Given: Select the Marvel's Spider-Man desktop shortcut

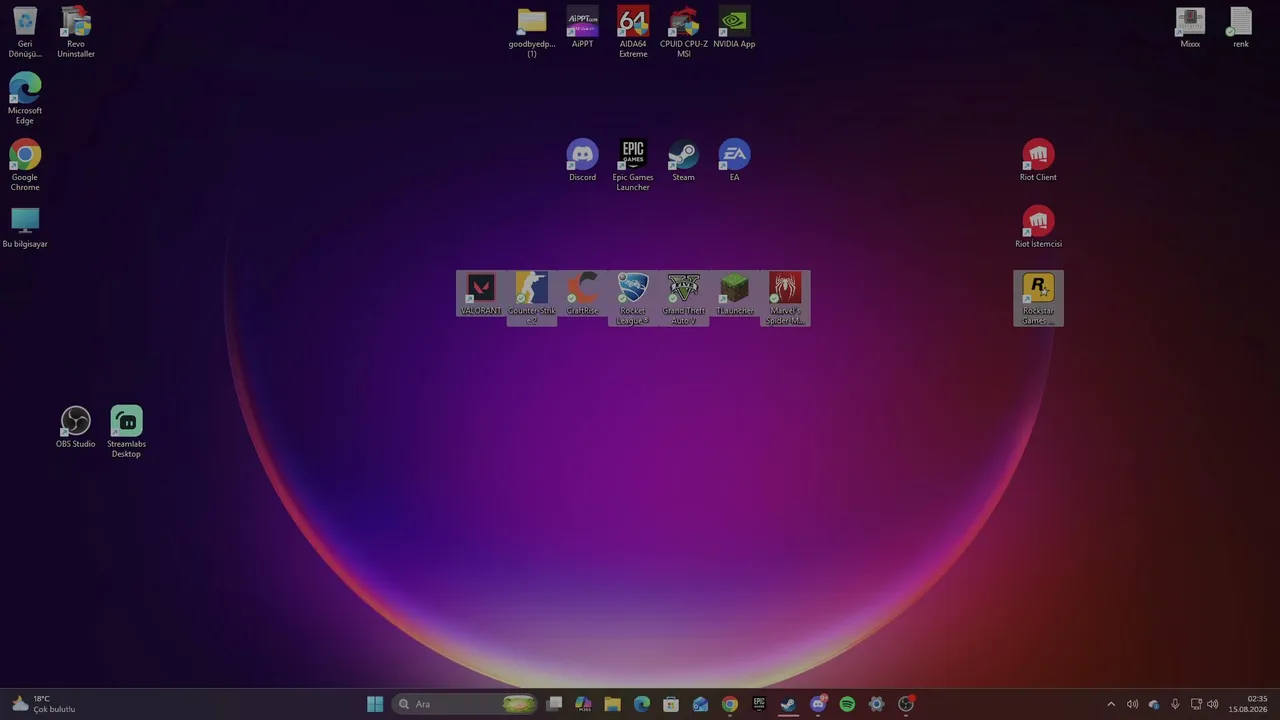Looking at the screenshot, I should pos(785,299).
